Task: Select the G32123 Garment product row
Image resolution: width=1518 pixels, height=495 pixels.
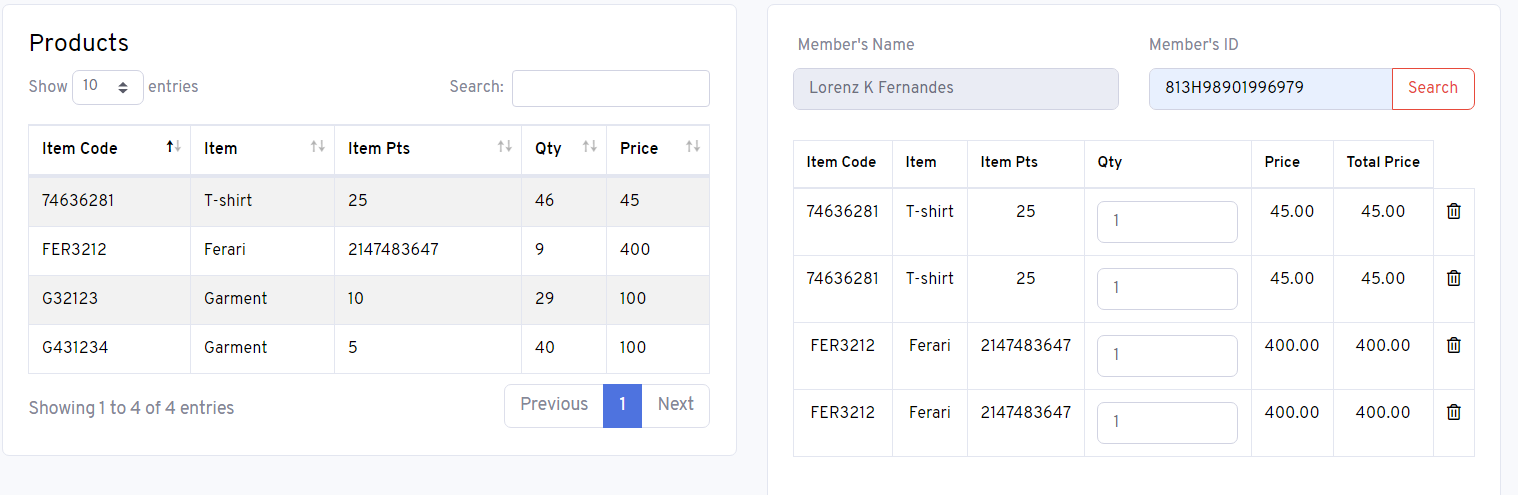Action: [x=369, y=299]
